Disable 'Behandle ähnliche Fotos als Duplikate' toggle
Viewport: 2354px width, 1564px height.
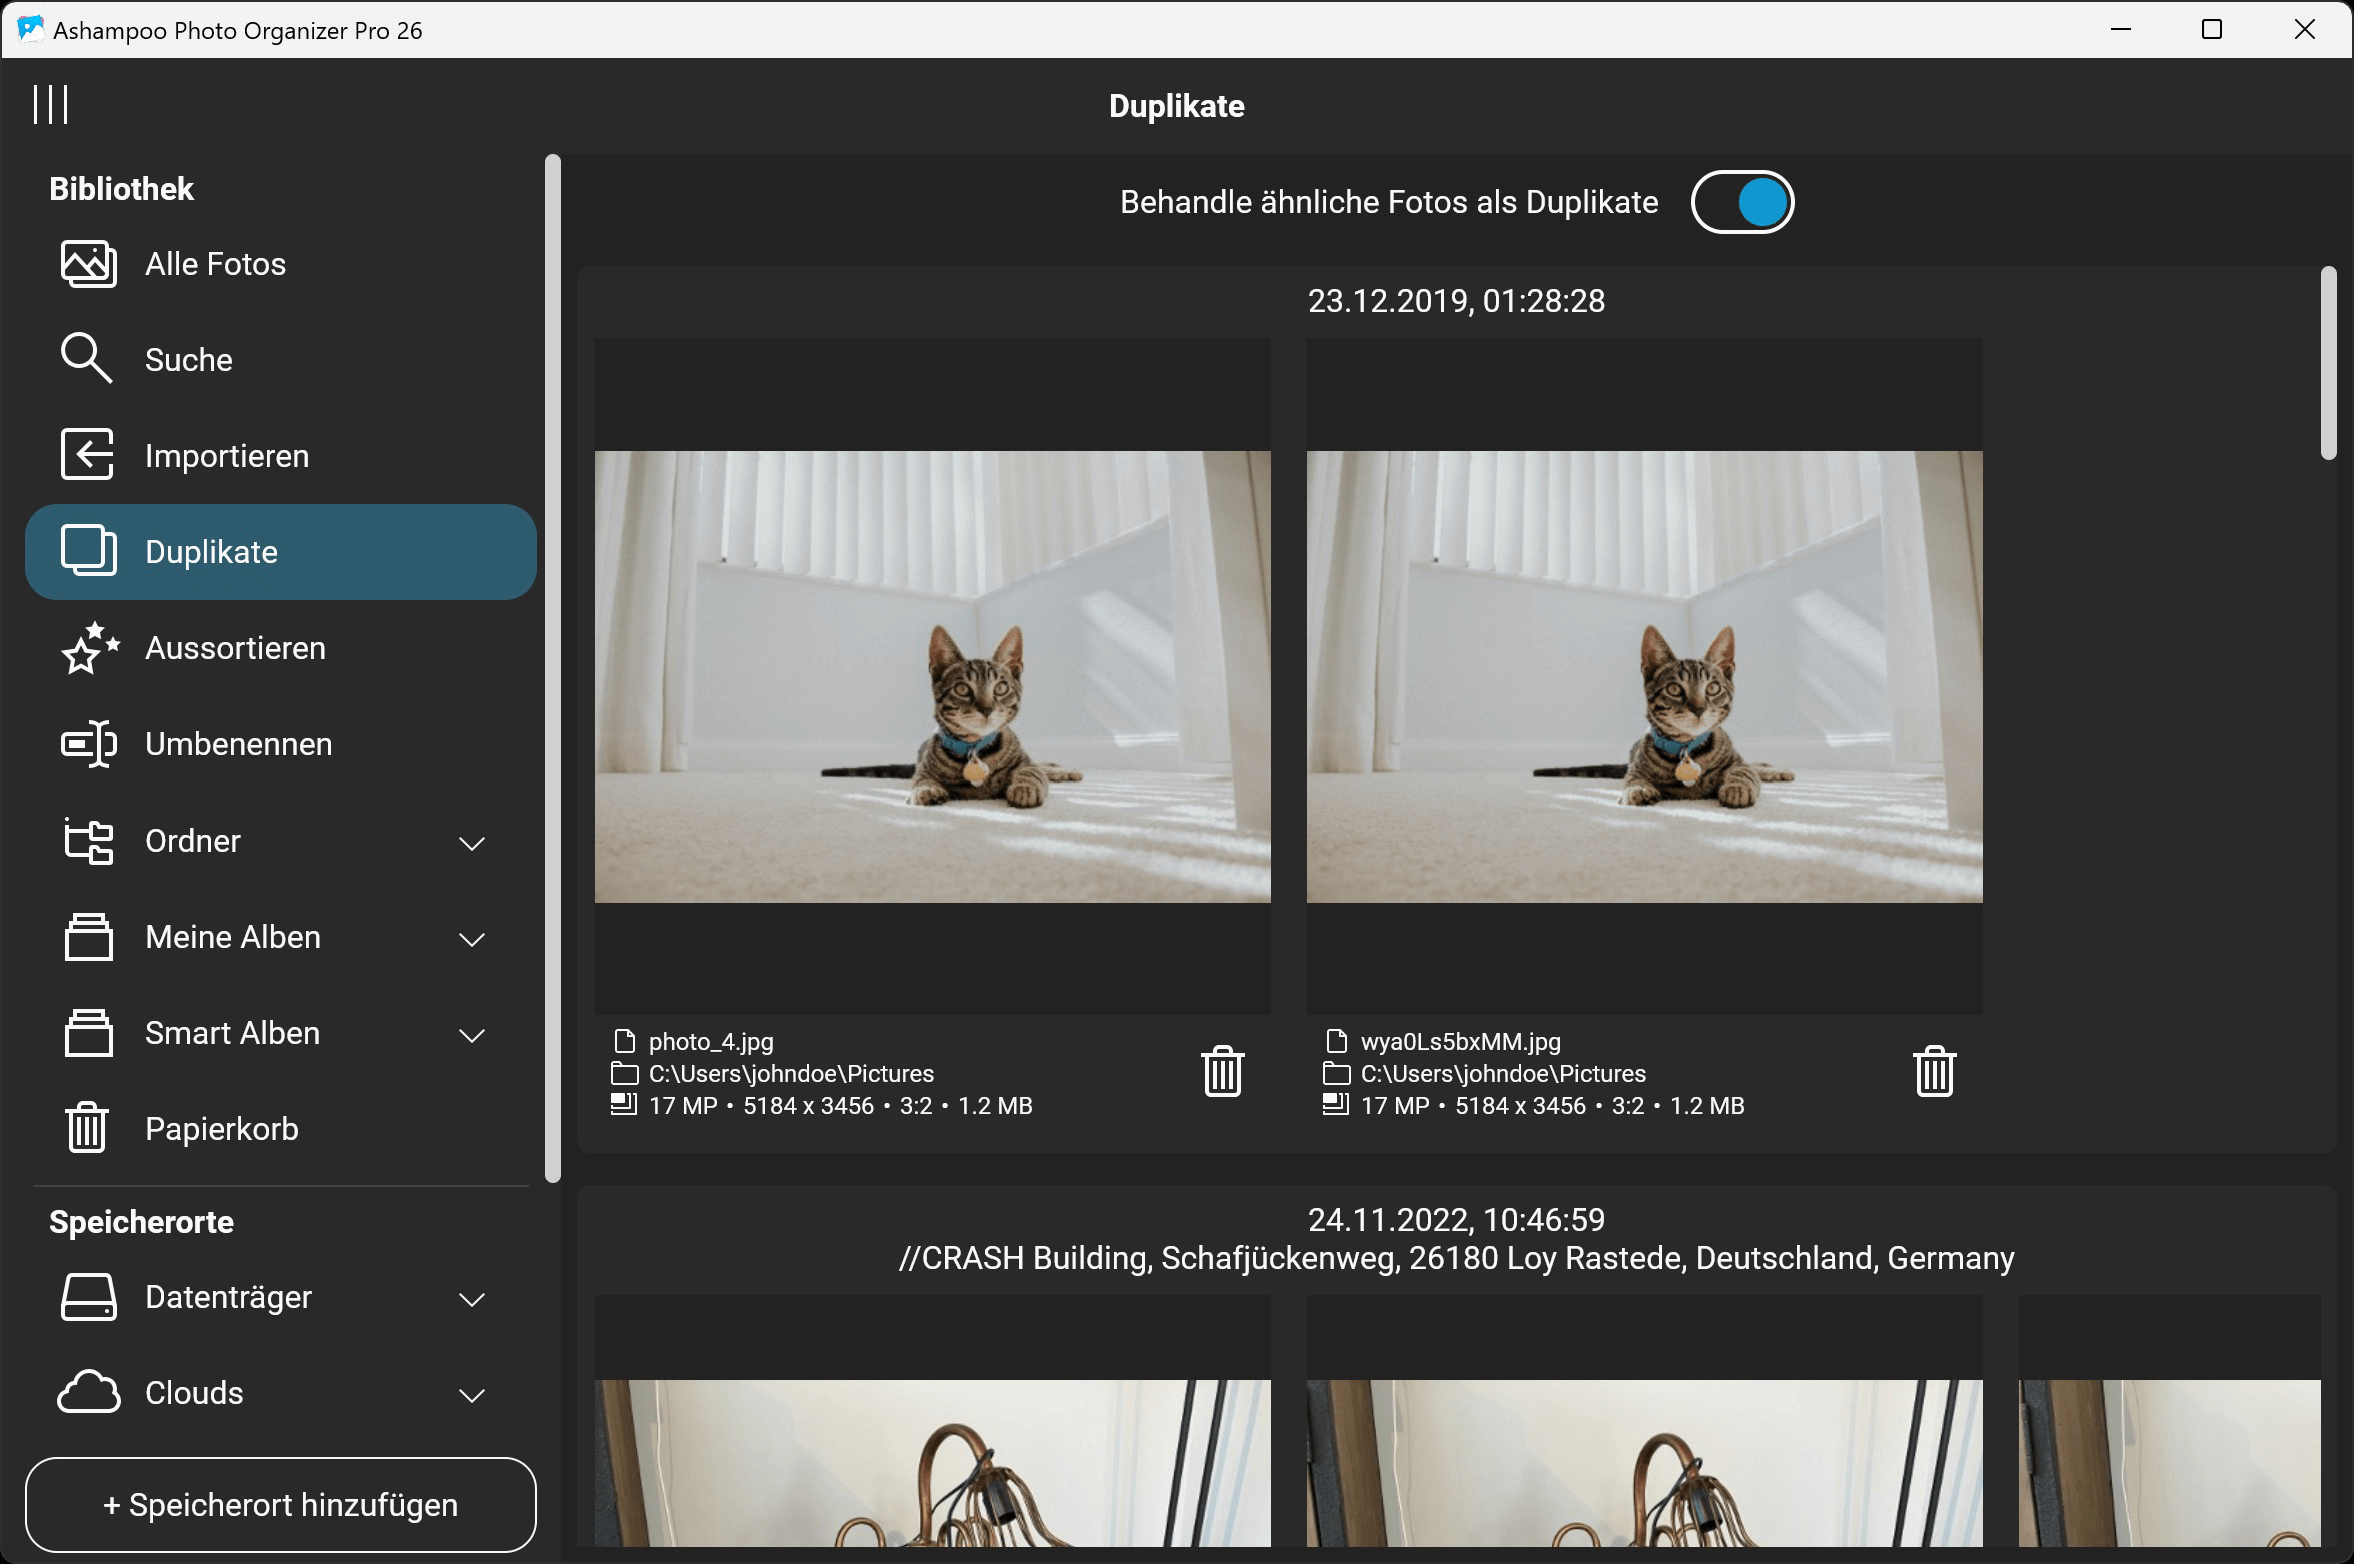click(x=1742, y=201)
